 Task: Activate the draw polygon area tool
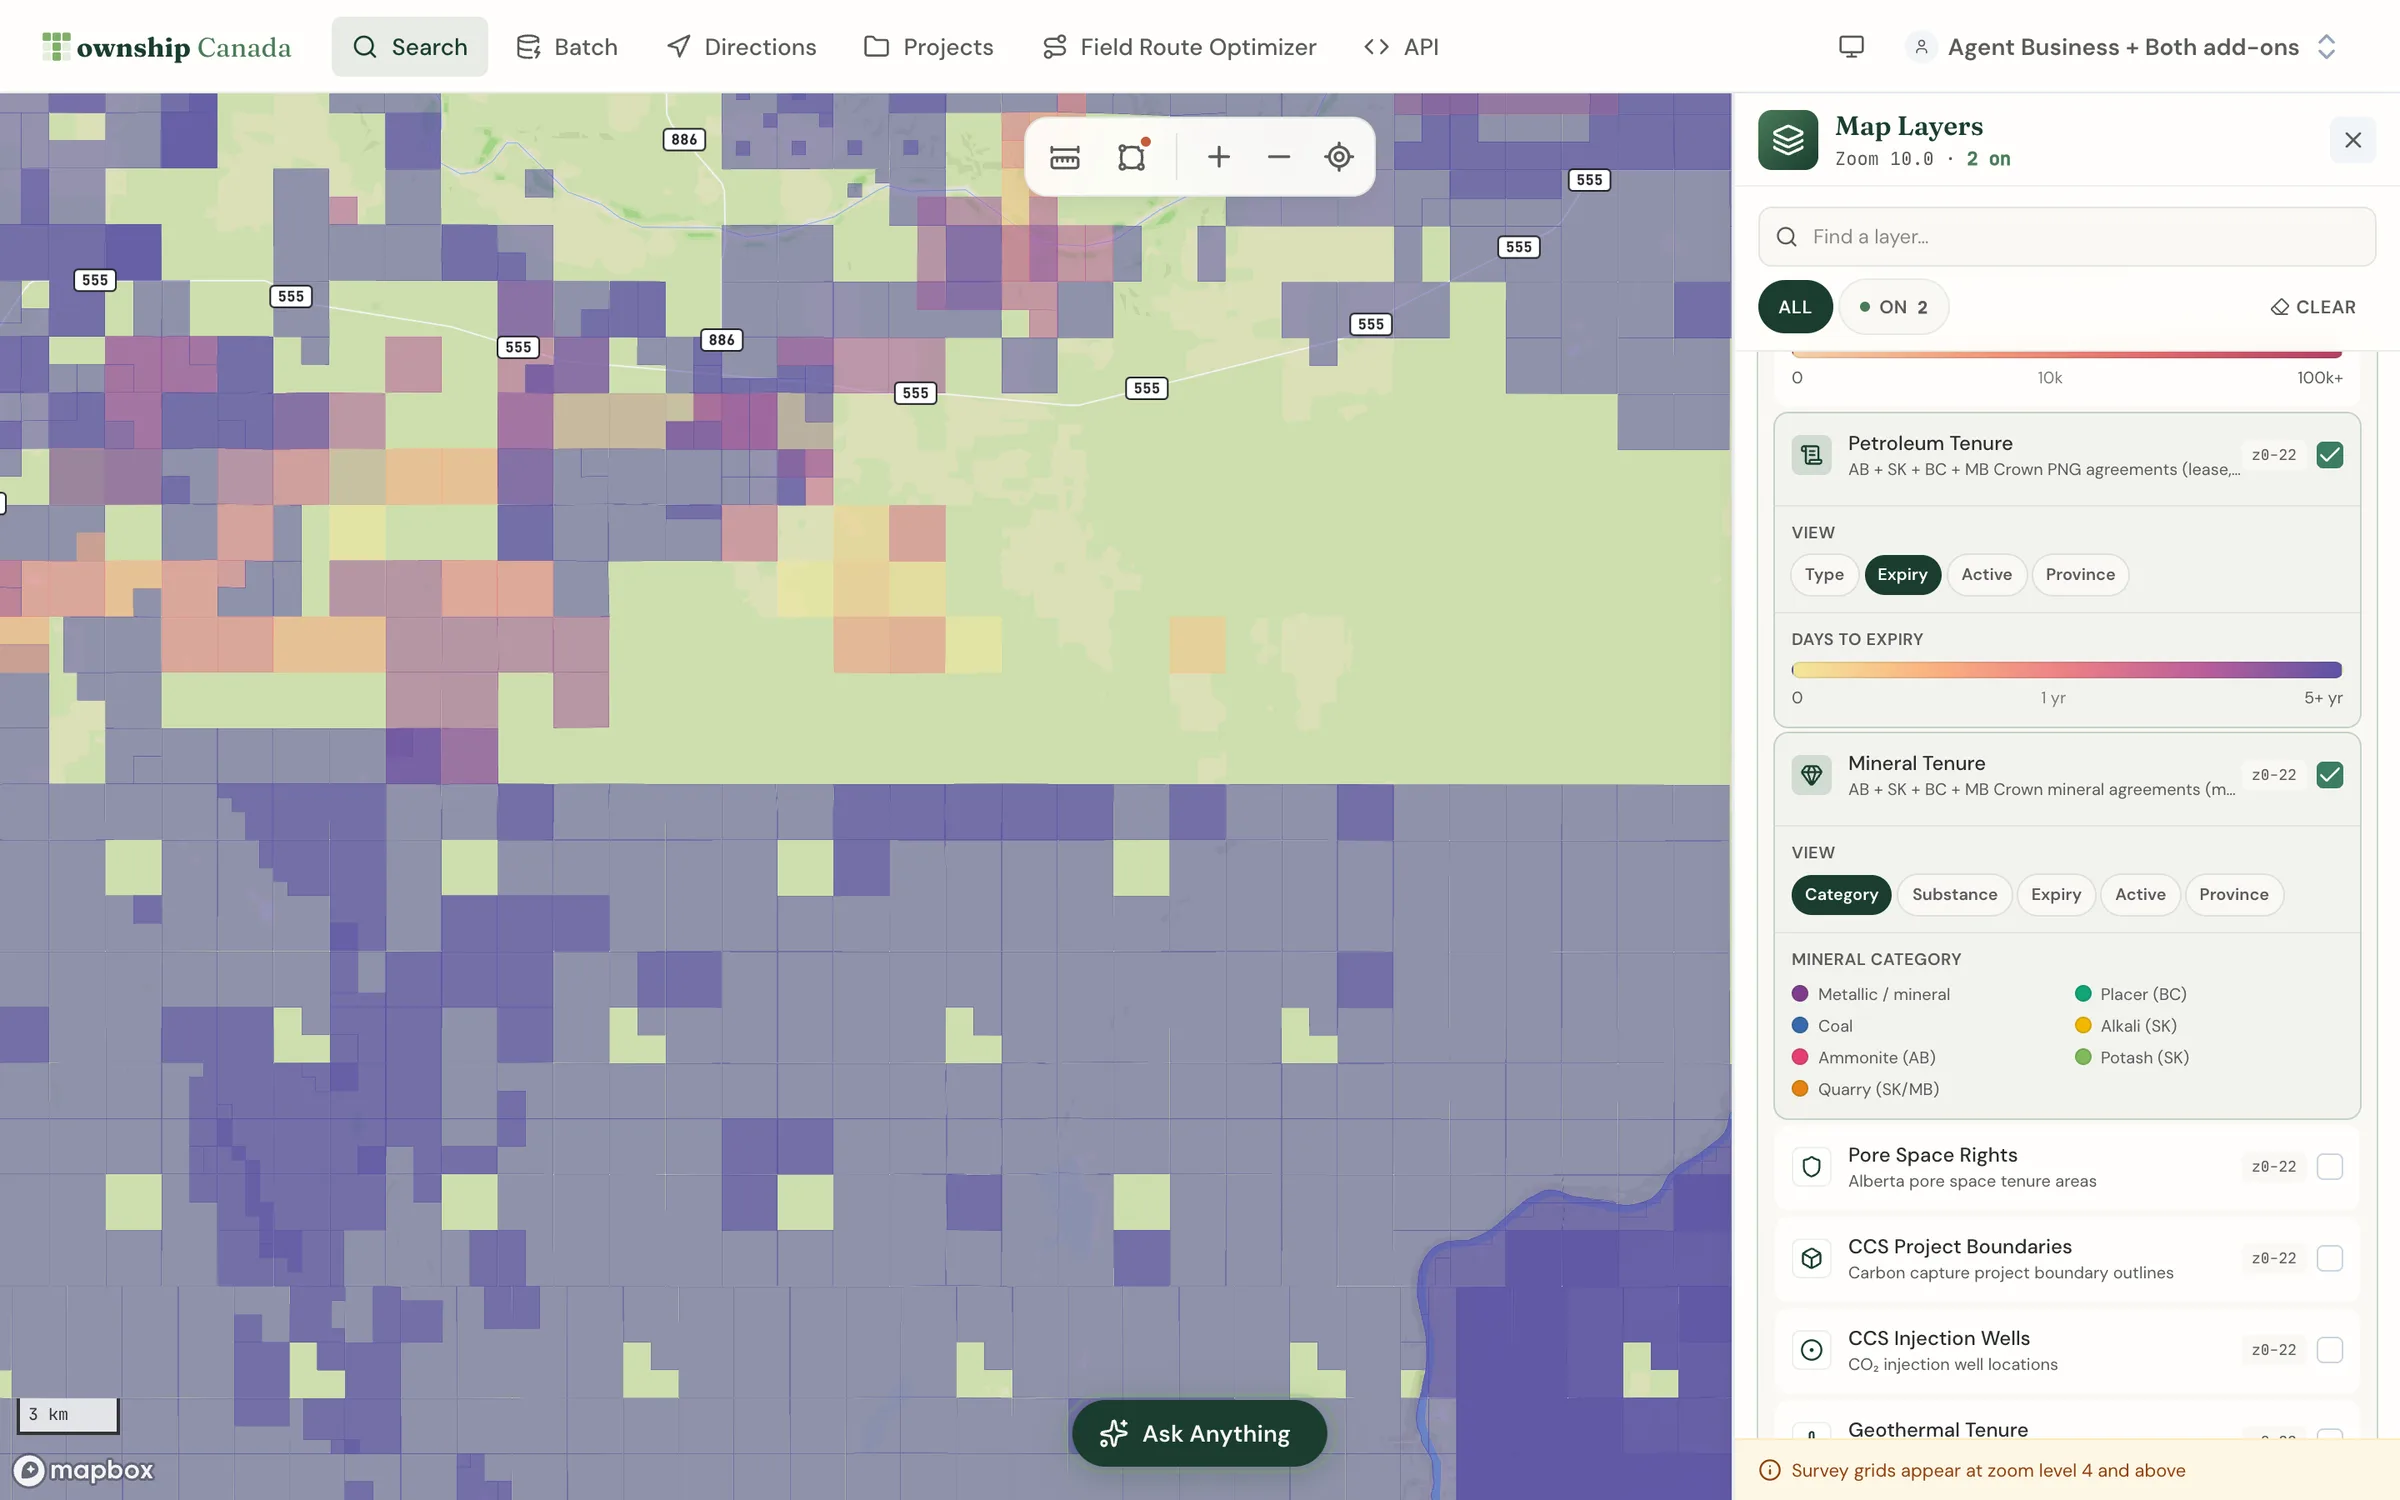click(x=1132, y=157)
